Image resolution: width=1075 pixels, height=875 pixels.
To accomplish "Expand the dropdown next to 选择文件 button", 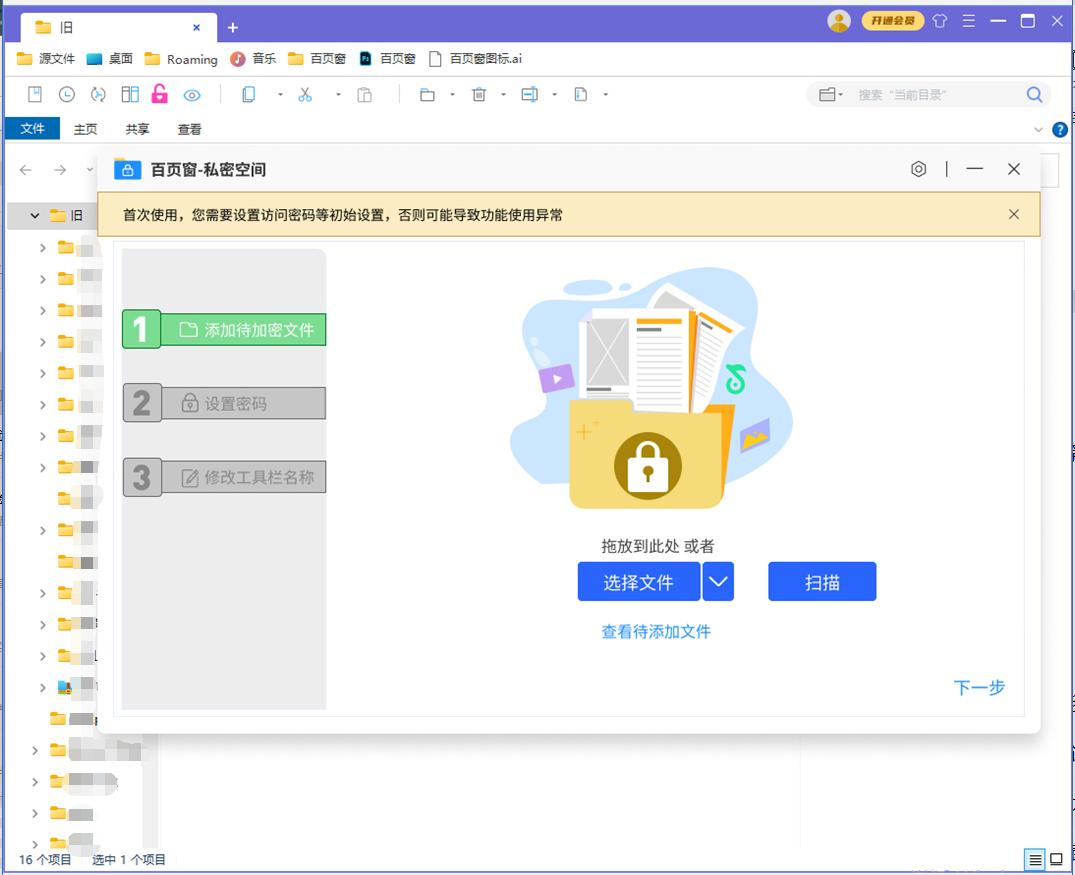I will pos(717,581).
